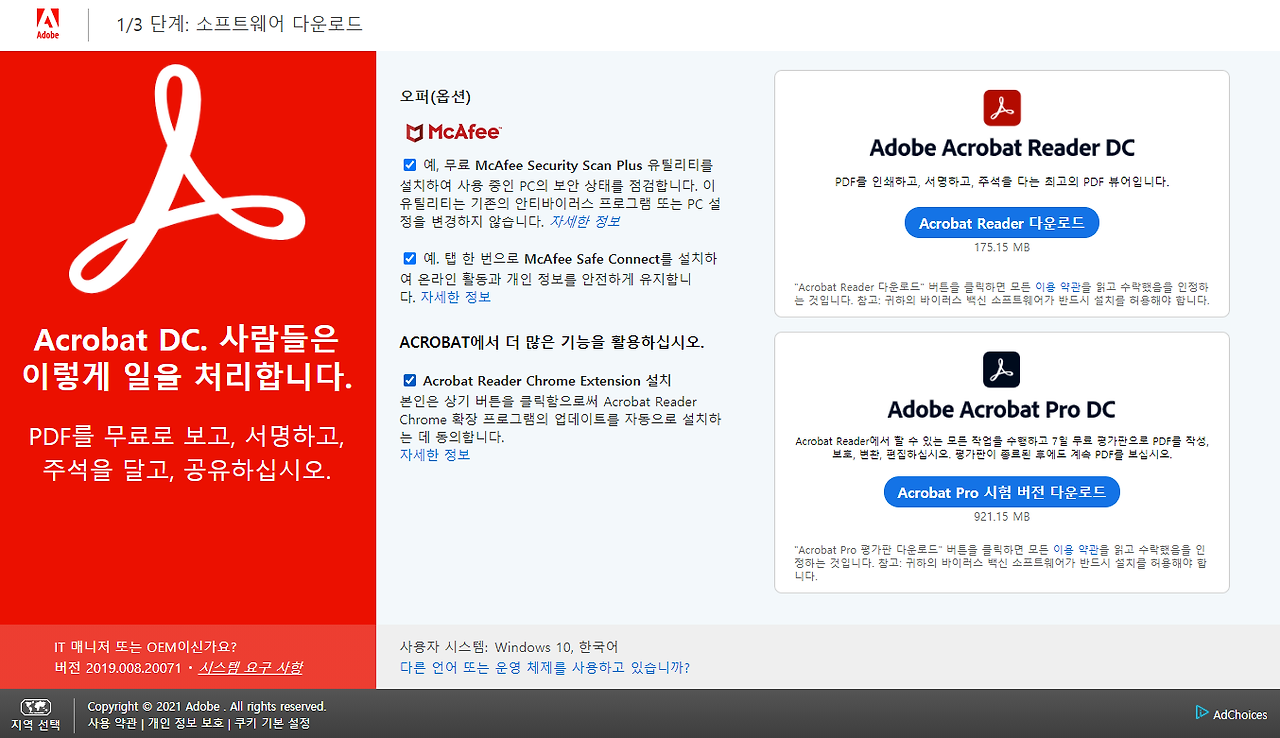The height and width of the screenshot is (738, 1280).
Task: Open 자세한 정보 link under Chrome Extension
Action: [x=435, y=454]
